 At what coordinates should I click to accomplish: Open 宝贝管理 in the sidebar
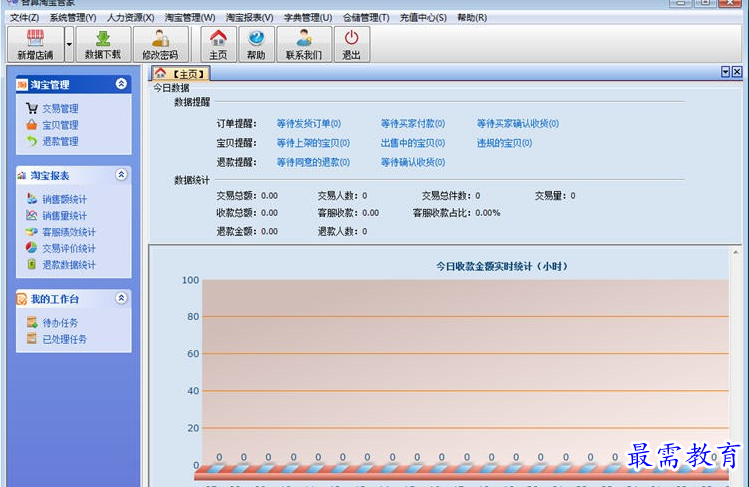(x=60, y=125)
